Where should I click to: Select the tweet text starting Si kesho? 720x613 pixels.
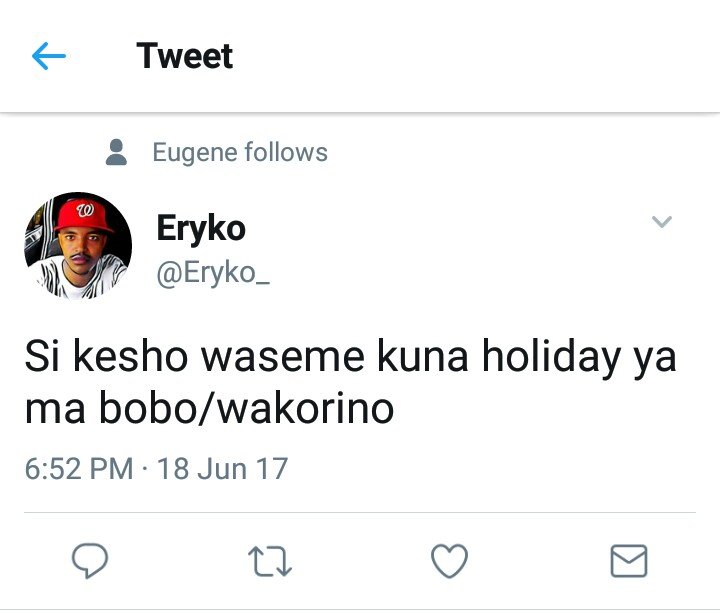[x=350, y=382]
